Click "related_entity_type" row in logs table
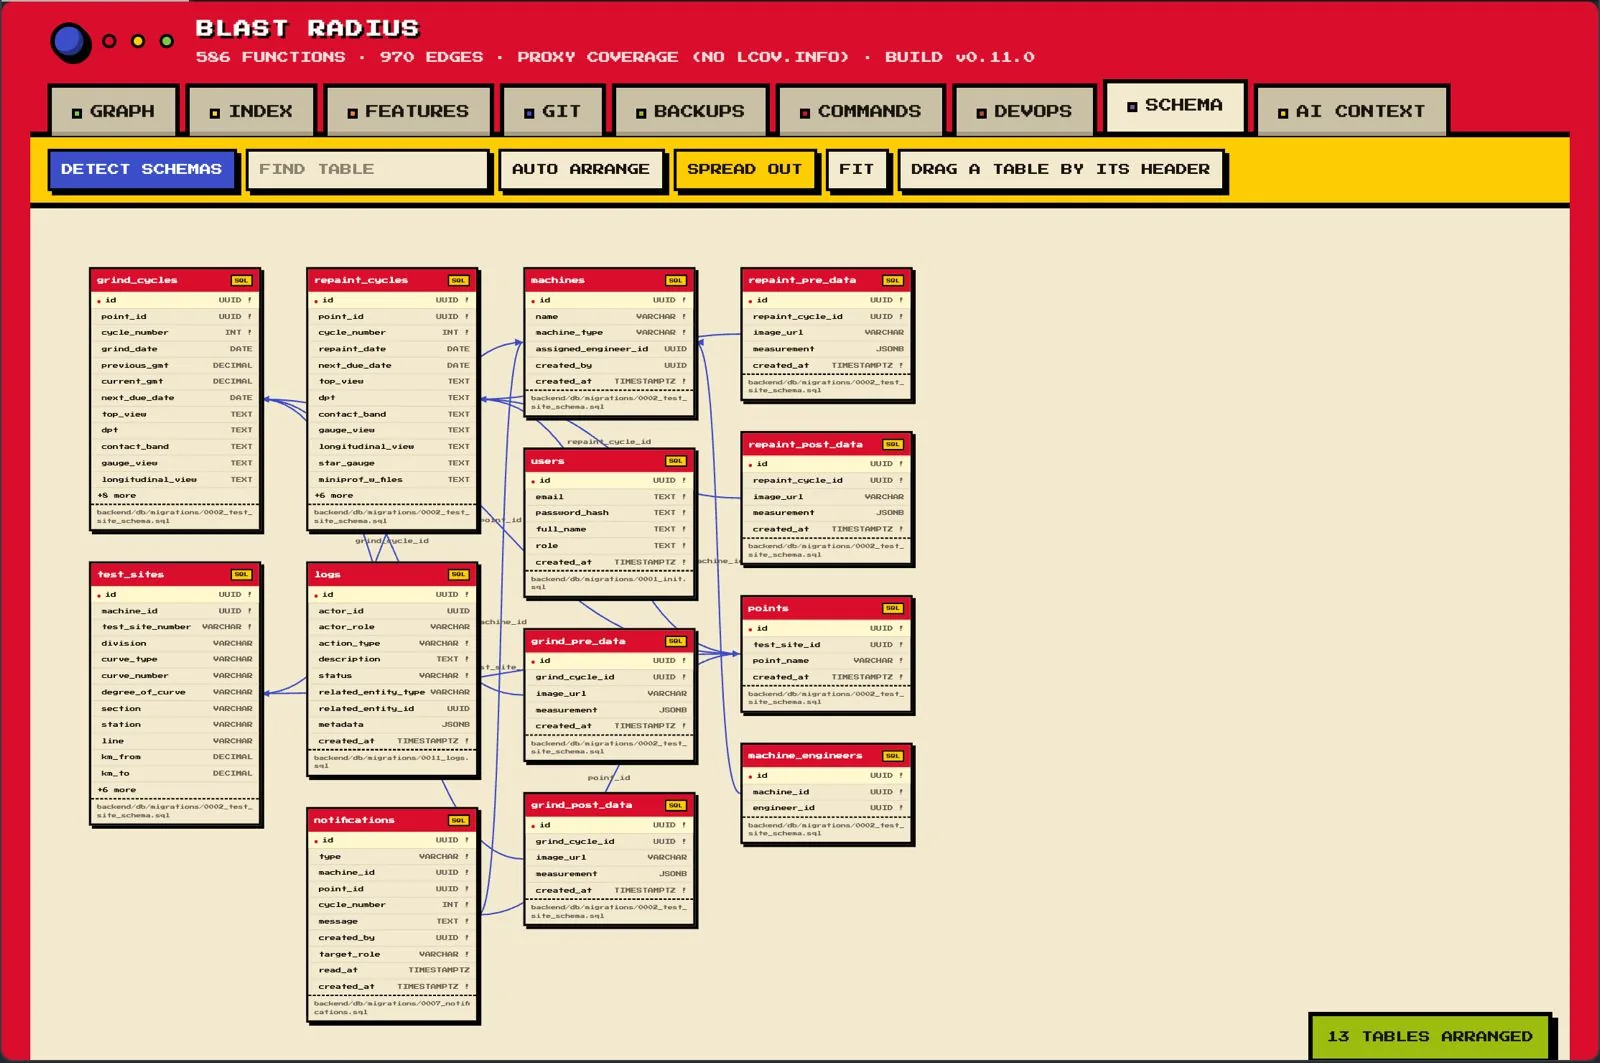1600x1063 pixels. click(x=393, y=692)
